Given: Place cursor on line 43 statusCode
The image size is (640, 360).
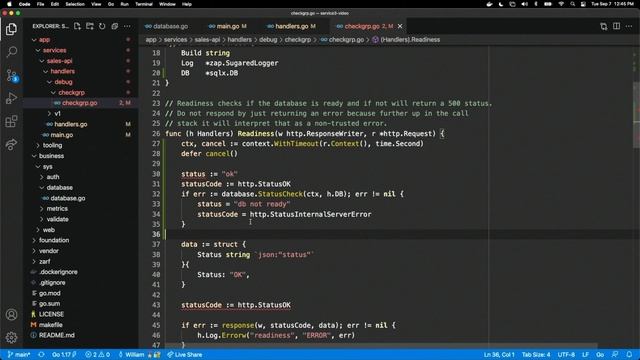Looking at the screenshot, I should [x=201, y=305].
